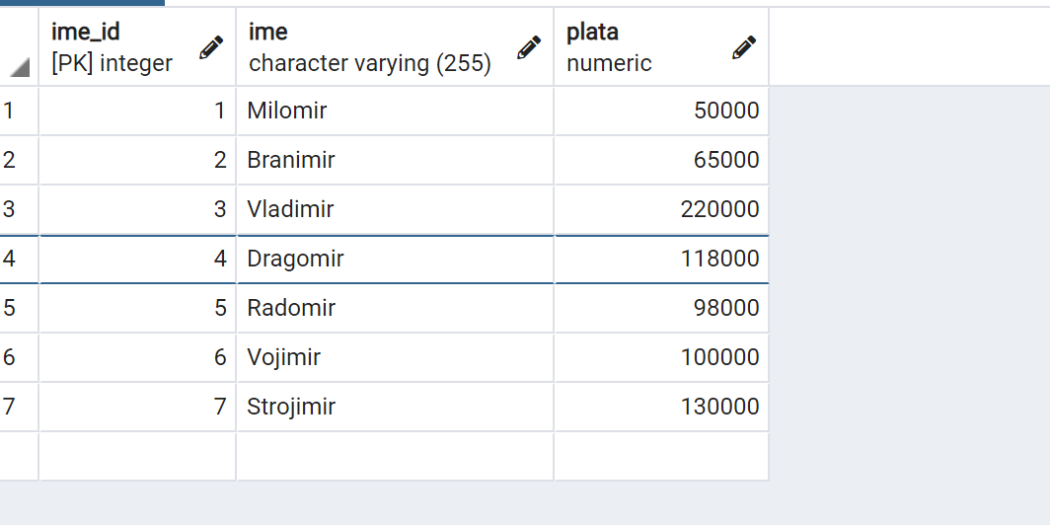Click the plata cell with 98000
The height and width of the screenshot is (525, 1050).
pos(662,308)
